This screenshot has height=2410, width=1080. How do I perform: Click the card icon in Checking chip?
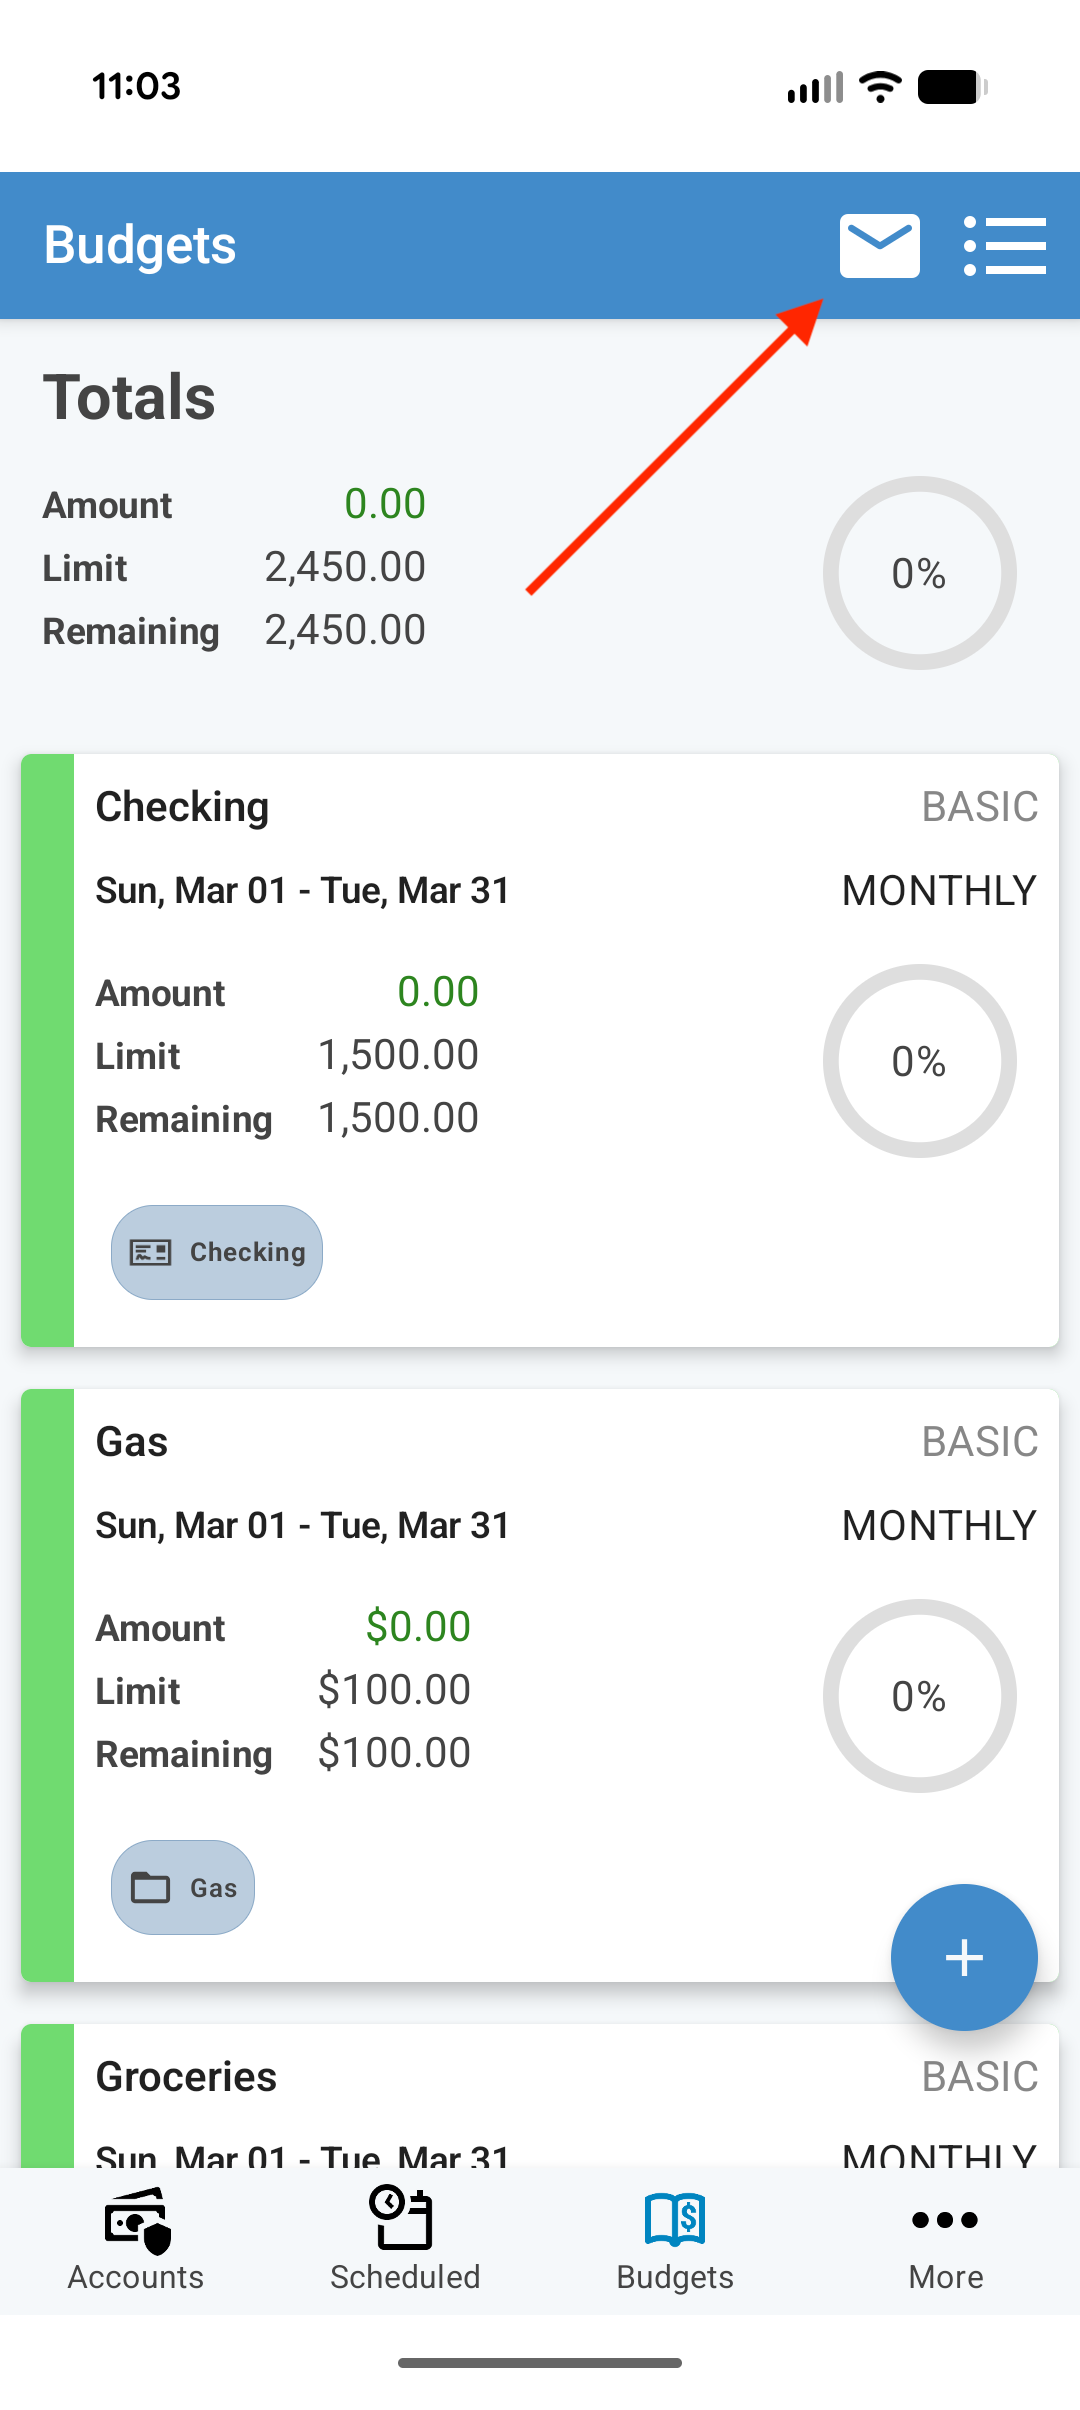tap(151, 1252)
